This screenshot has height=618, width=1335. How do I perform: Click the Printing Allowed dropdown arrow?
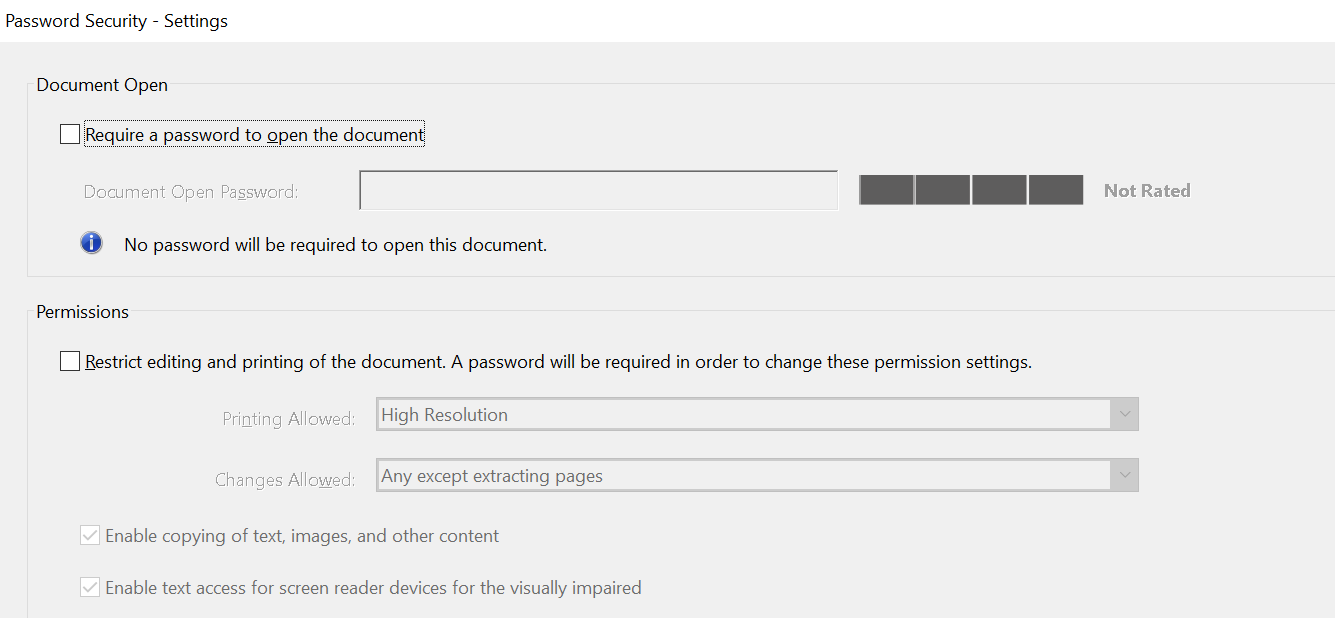point(1123,413)
